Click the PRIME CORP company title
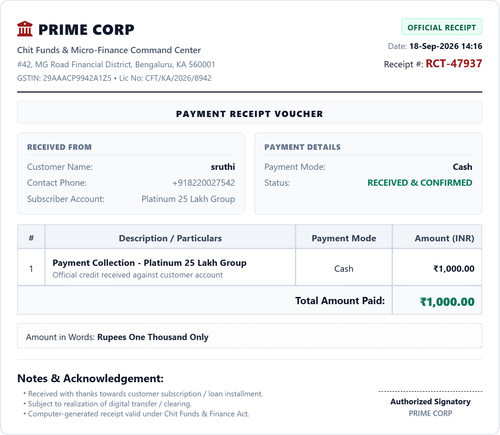Screen dimensions: 500x435 click(86, 30)
